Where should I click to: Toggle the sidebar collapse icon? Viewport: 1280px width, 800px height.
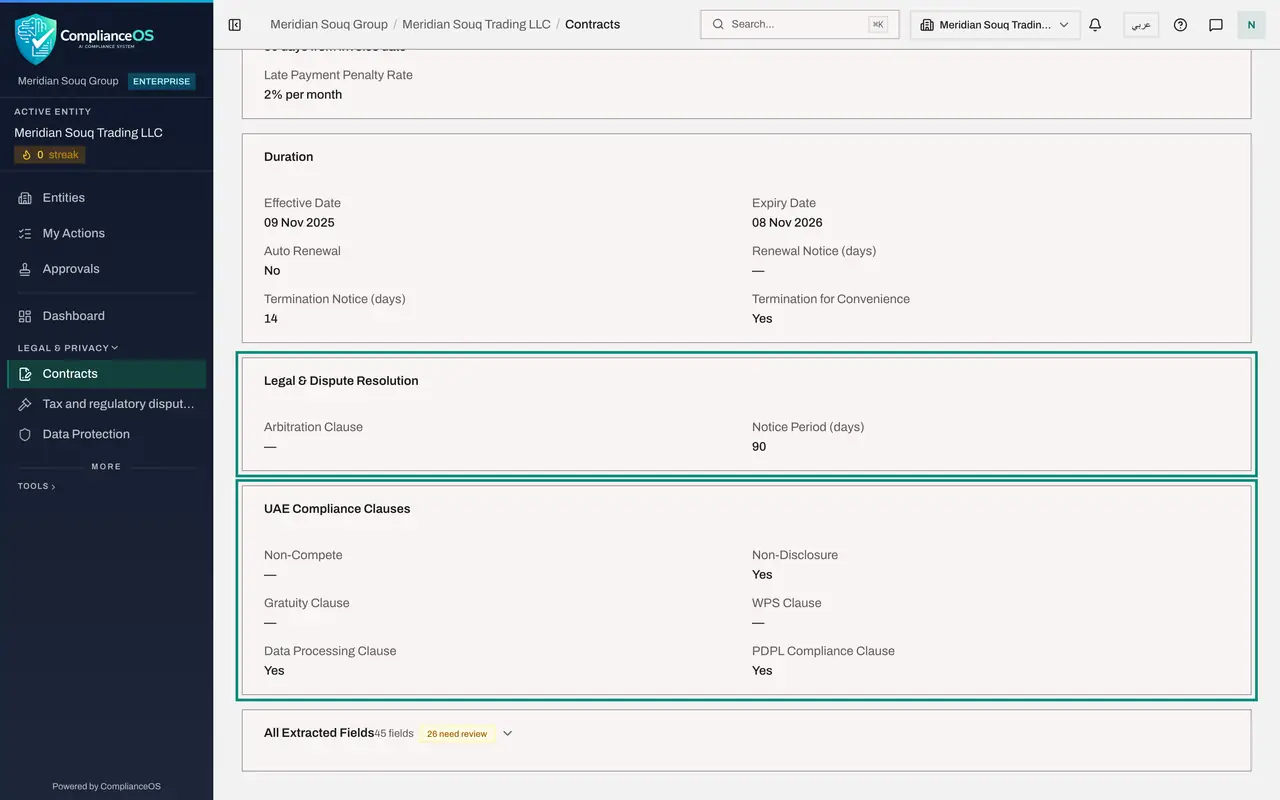[x=235, y=24]
